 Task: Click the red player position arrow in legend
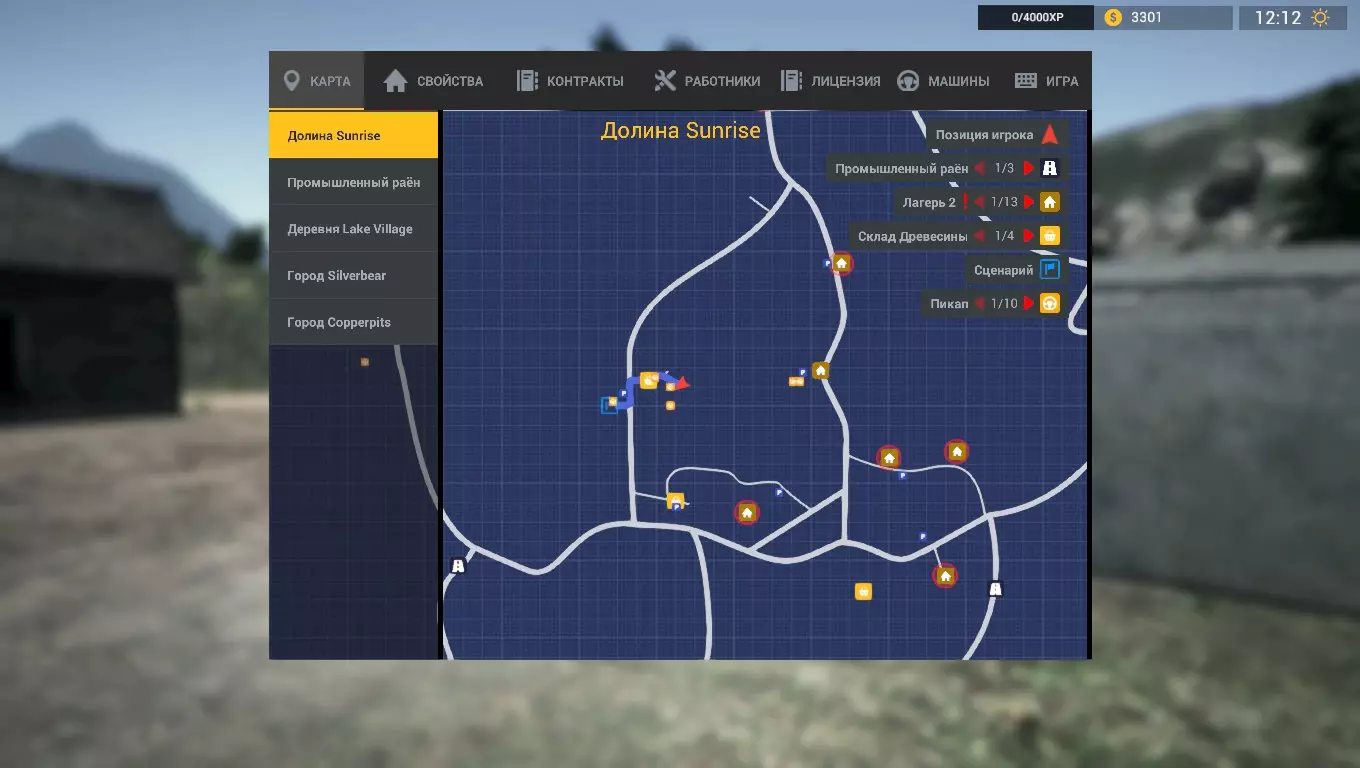(1049, 135)
